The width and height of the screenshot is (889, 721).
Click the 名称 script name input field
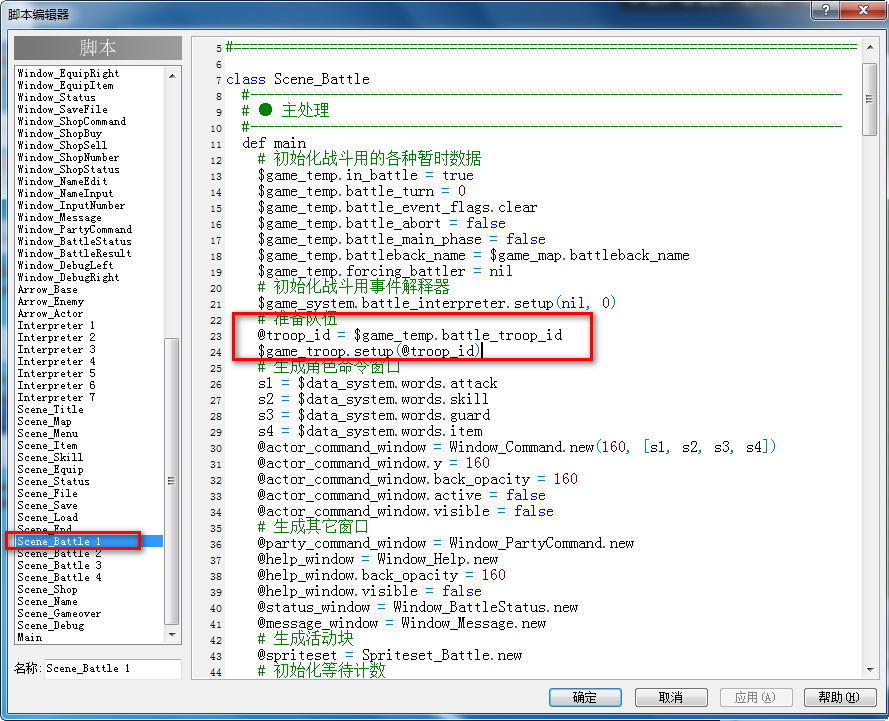pos(113,669)
